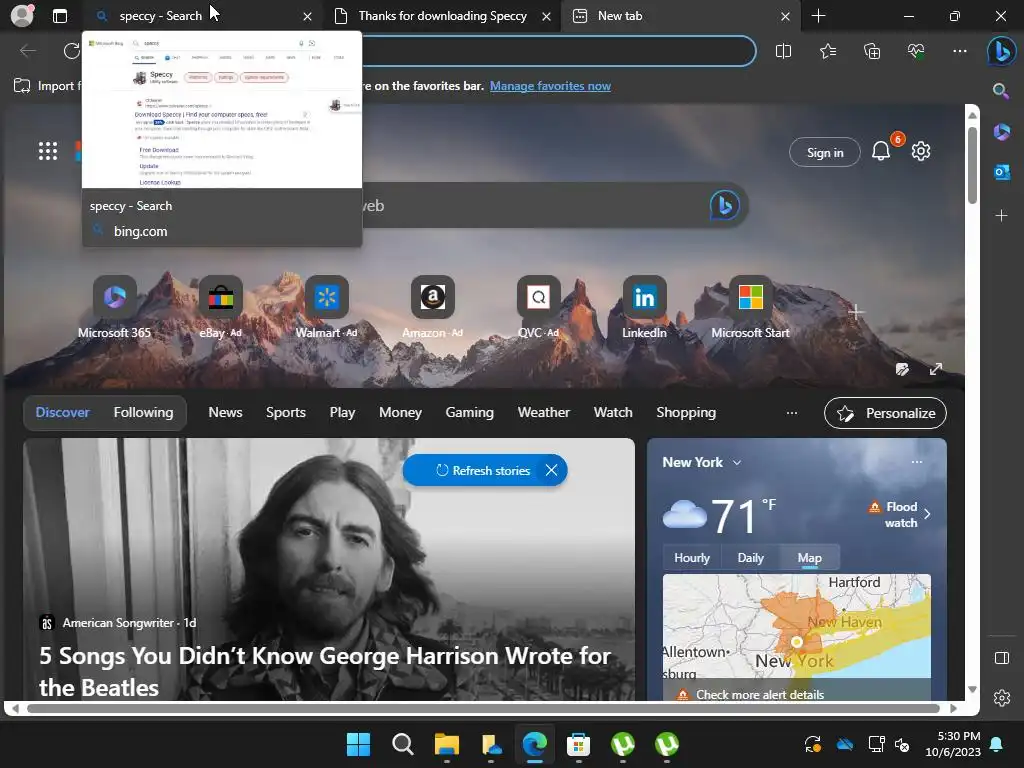Open a new tab with plus button

click(x=818, y=16)
